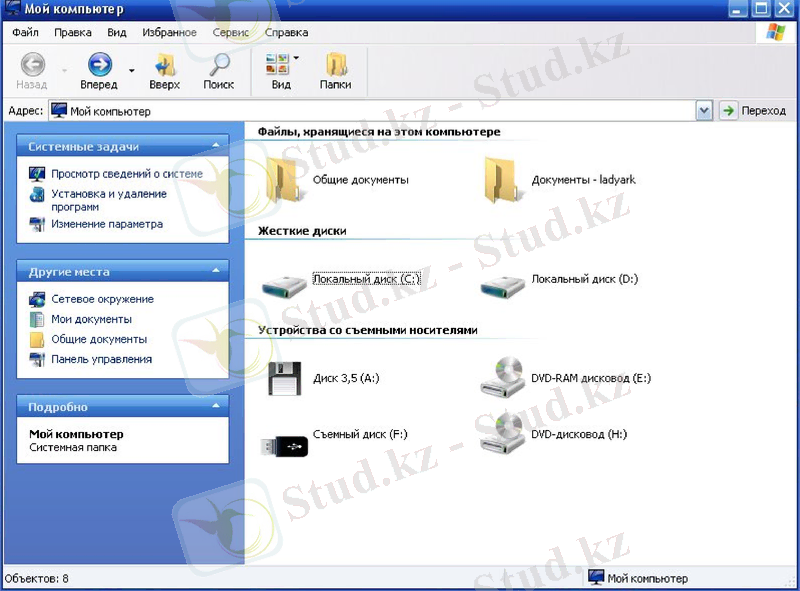This screenshot has height=591, width=800.
Task: Select the Диск 3,5 (A:) floppy icon
Action: pyautogui.click(x=285, y=379)
